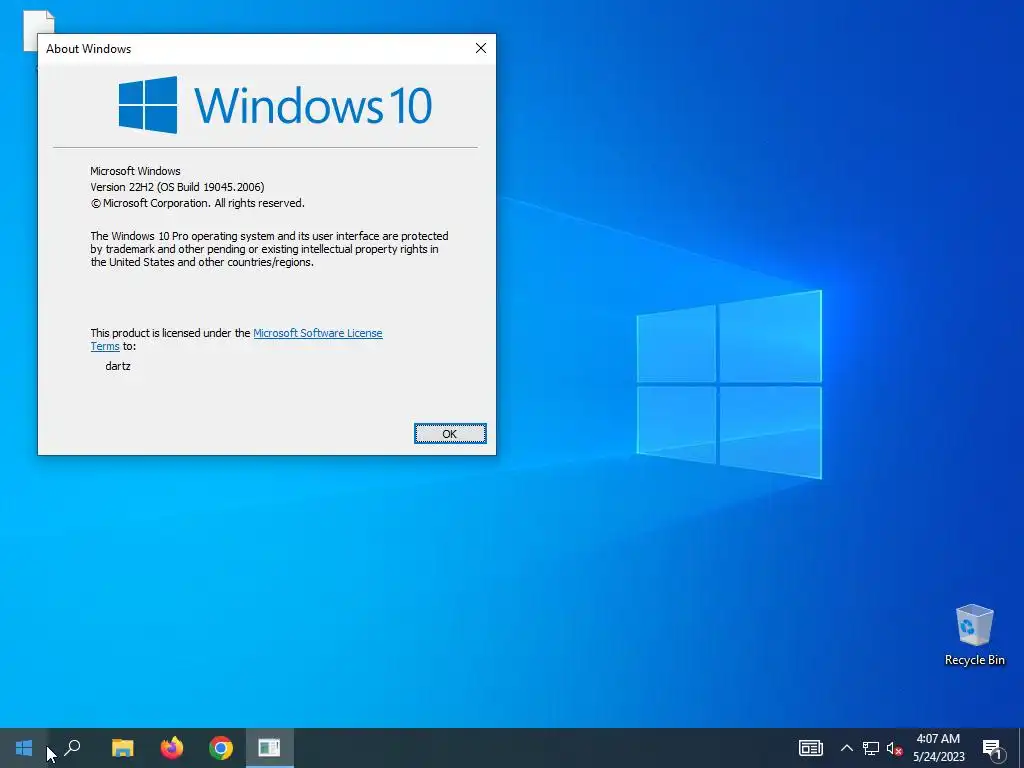The image size is (1024, 768).
Task: Click the Microsoft Corporation copyright line
Action: pos(197,203)
